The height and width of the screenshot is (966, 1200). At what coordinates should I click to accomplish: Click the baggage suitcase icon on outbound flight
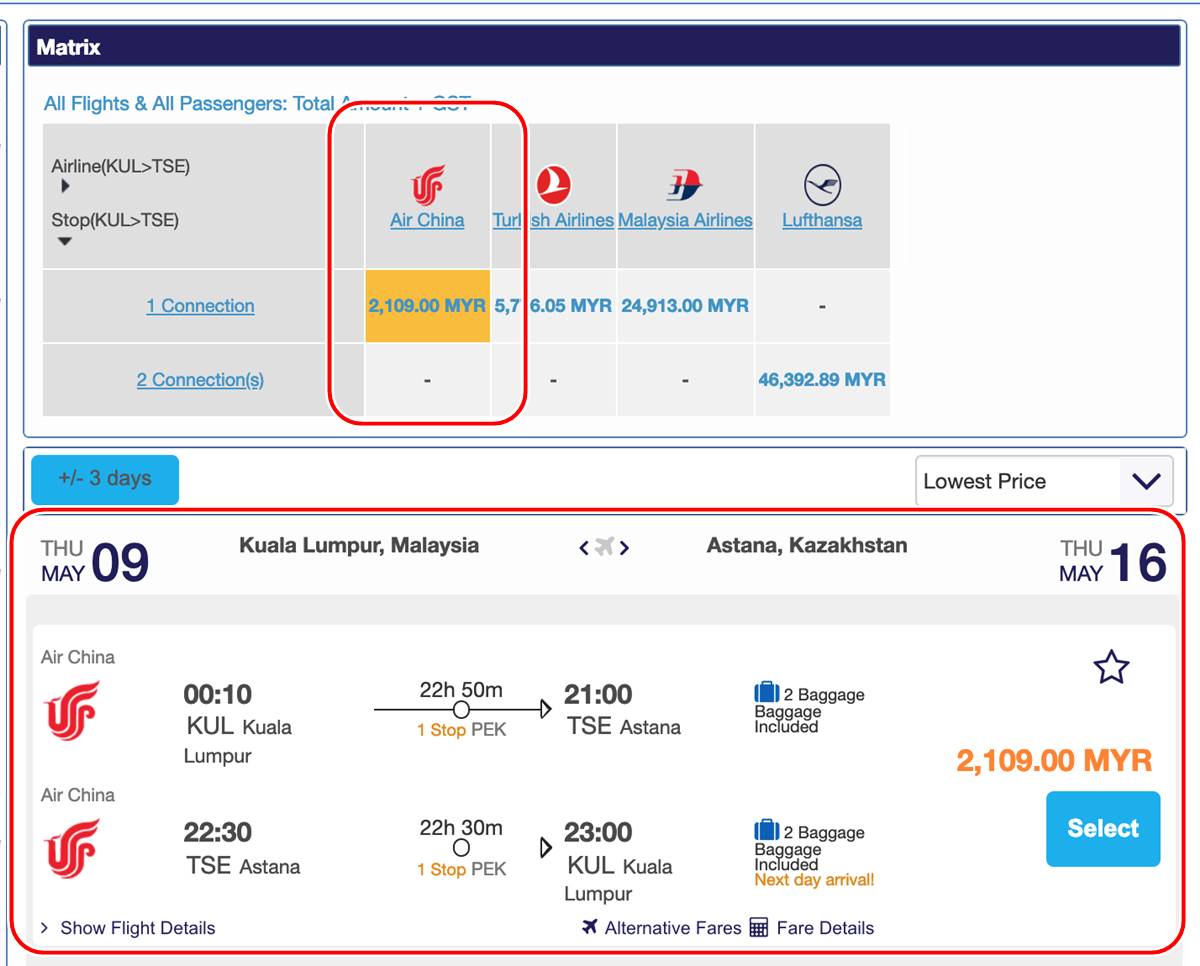[766, 692]
